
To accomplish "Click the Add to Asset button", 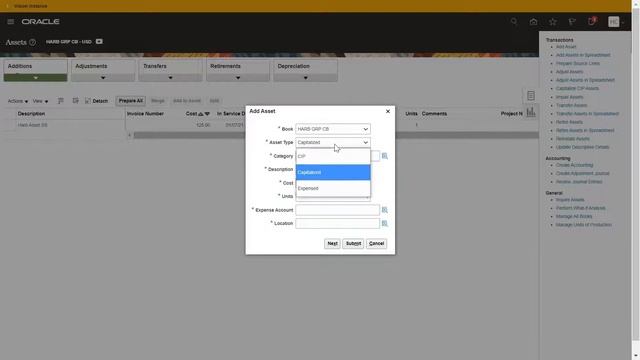I will (187, 101).
